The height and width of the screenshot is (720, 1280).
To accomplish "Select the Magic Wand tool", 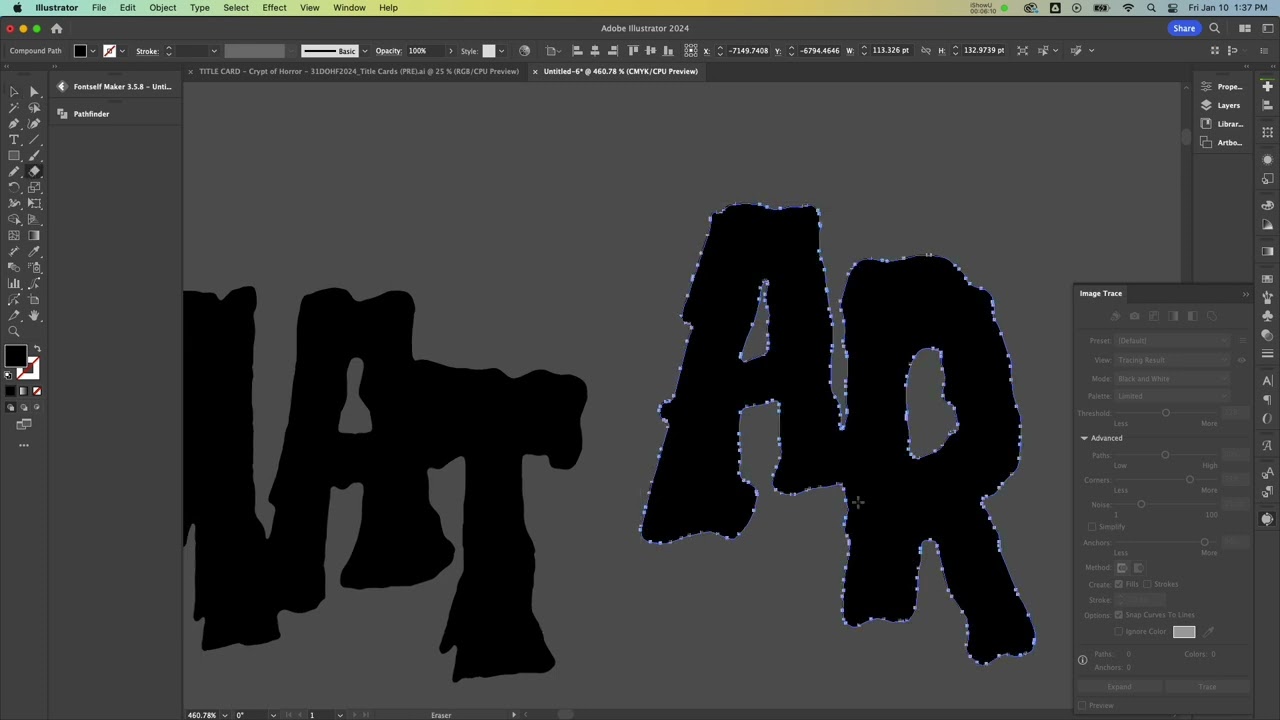I will point(14,108).
